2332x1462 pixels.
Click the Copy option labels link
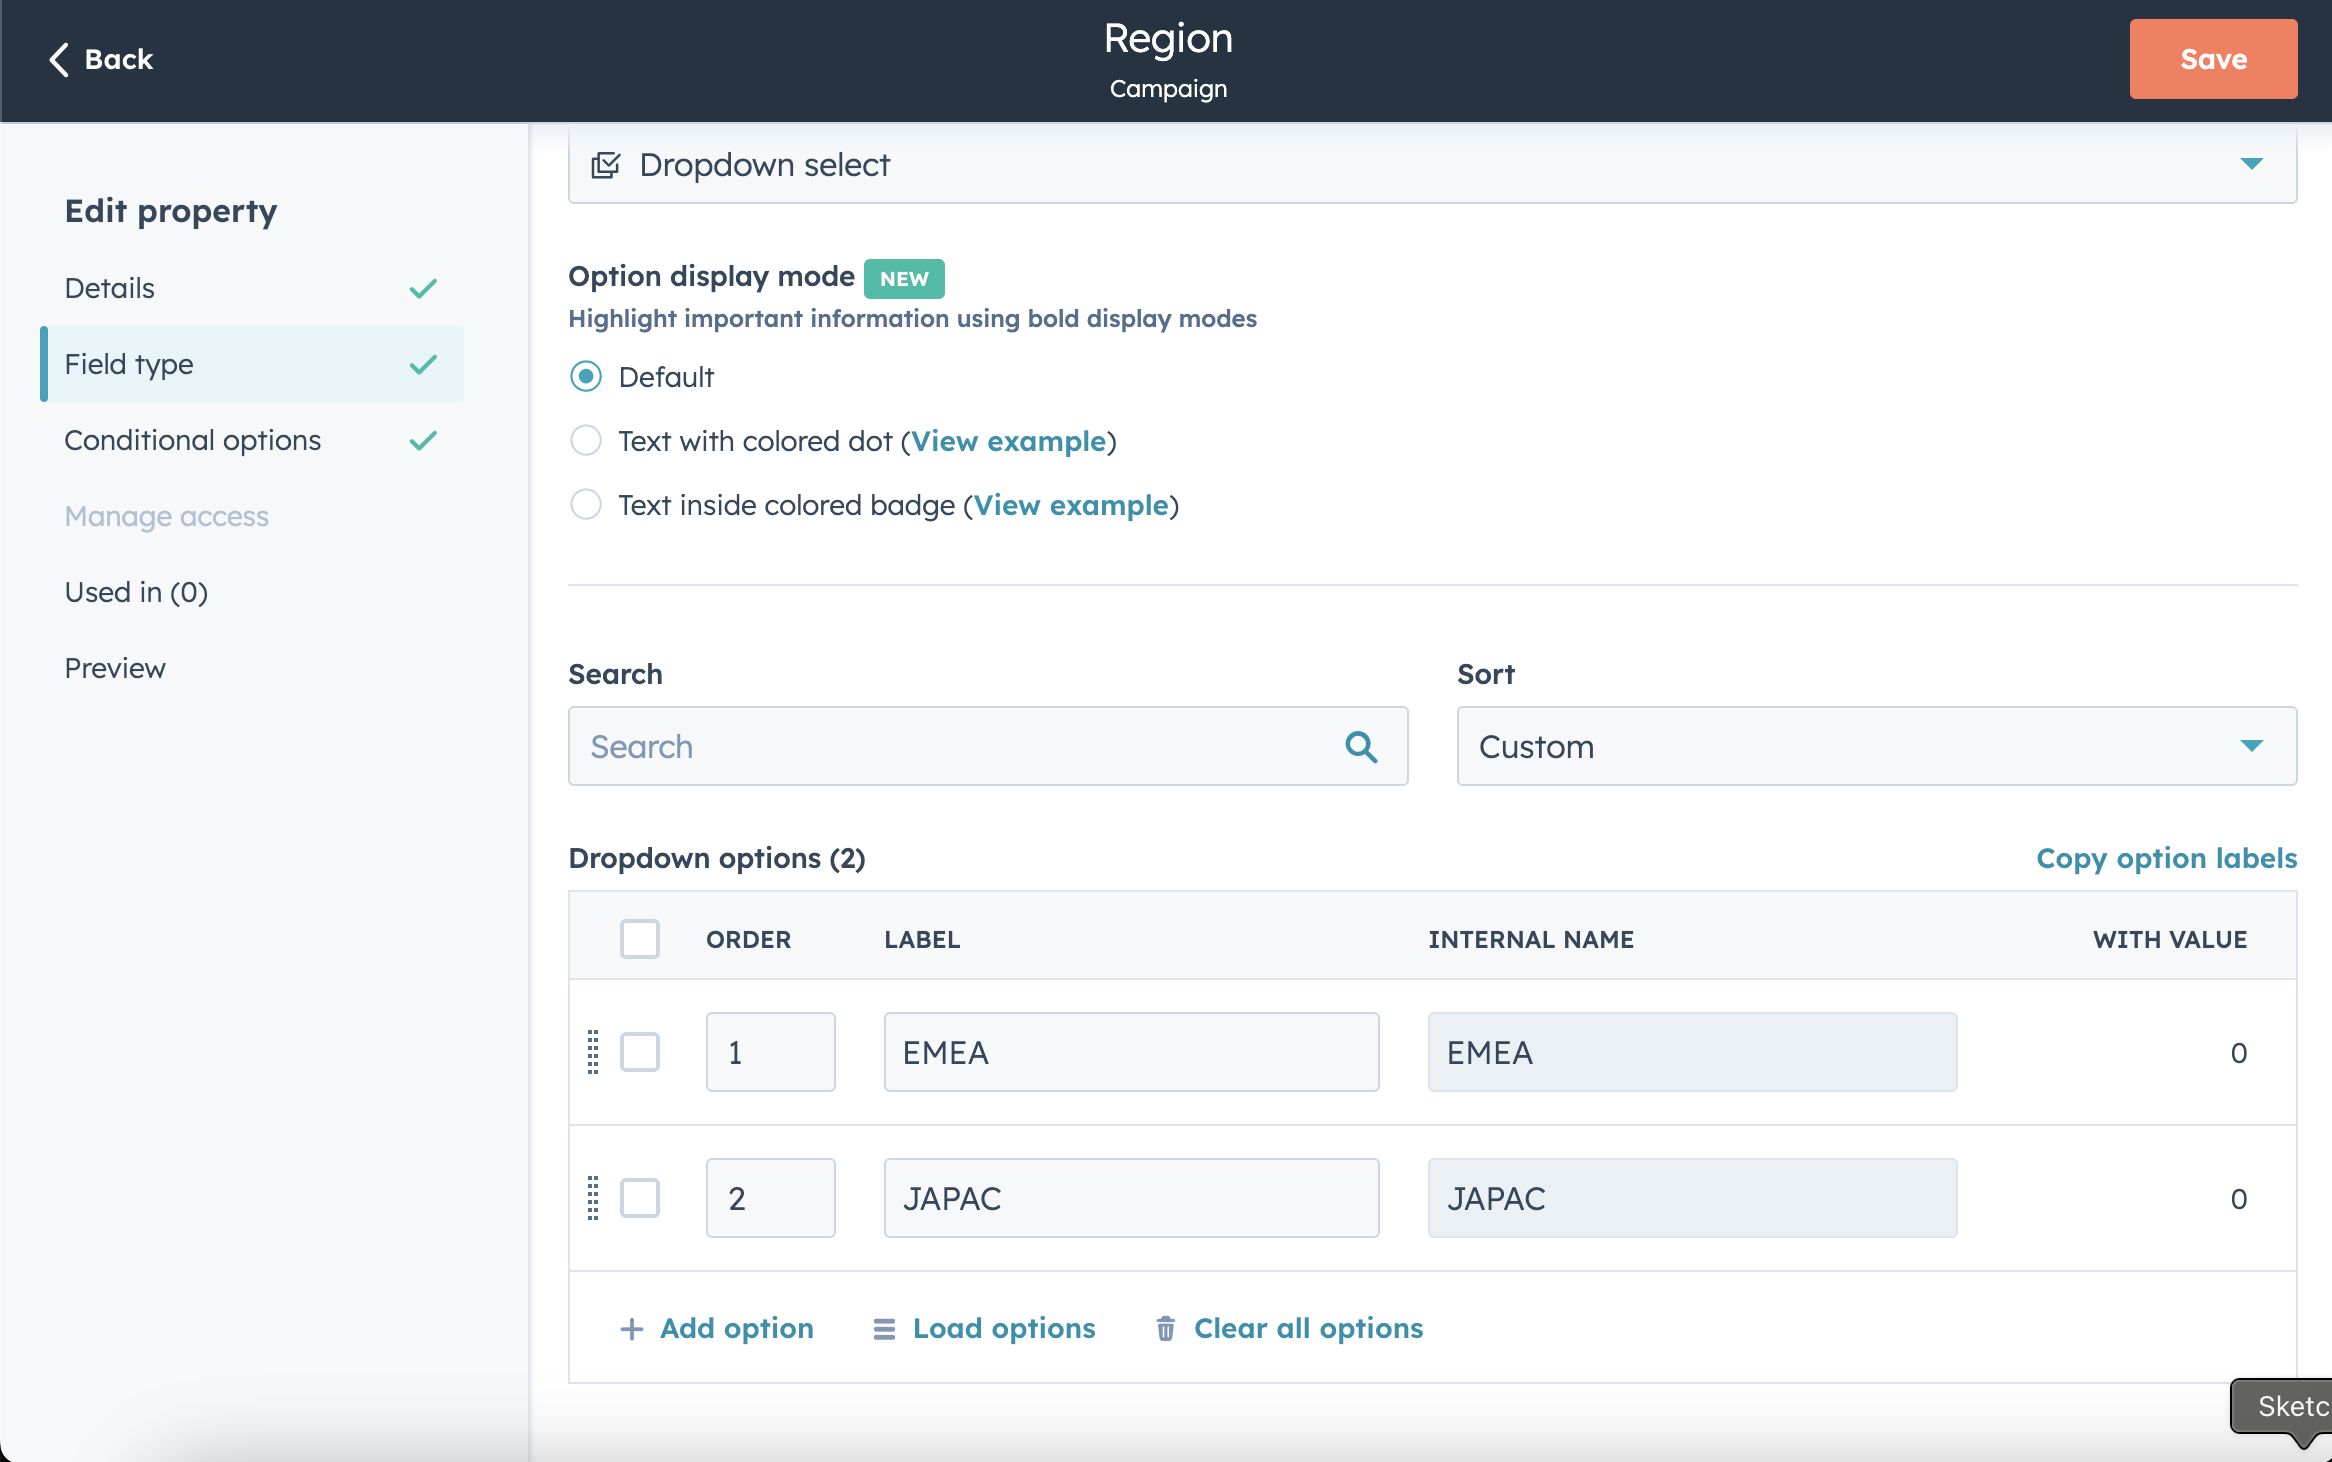pyautogui.click(x=2166, y=858)
